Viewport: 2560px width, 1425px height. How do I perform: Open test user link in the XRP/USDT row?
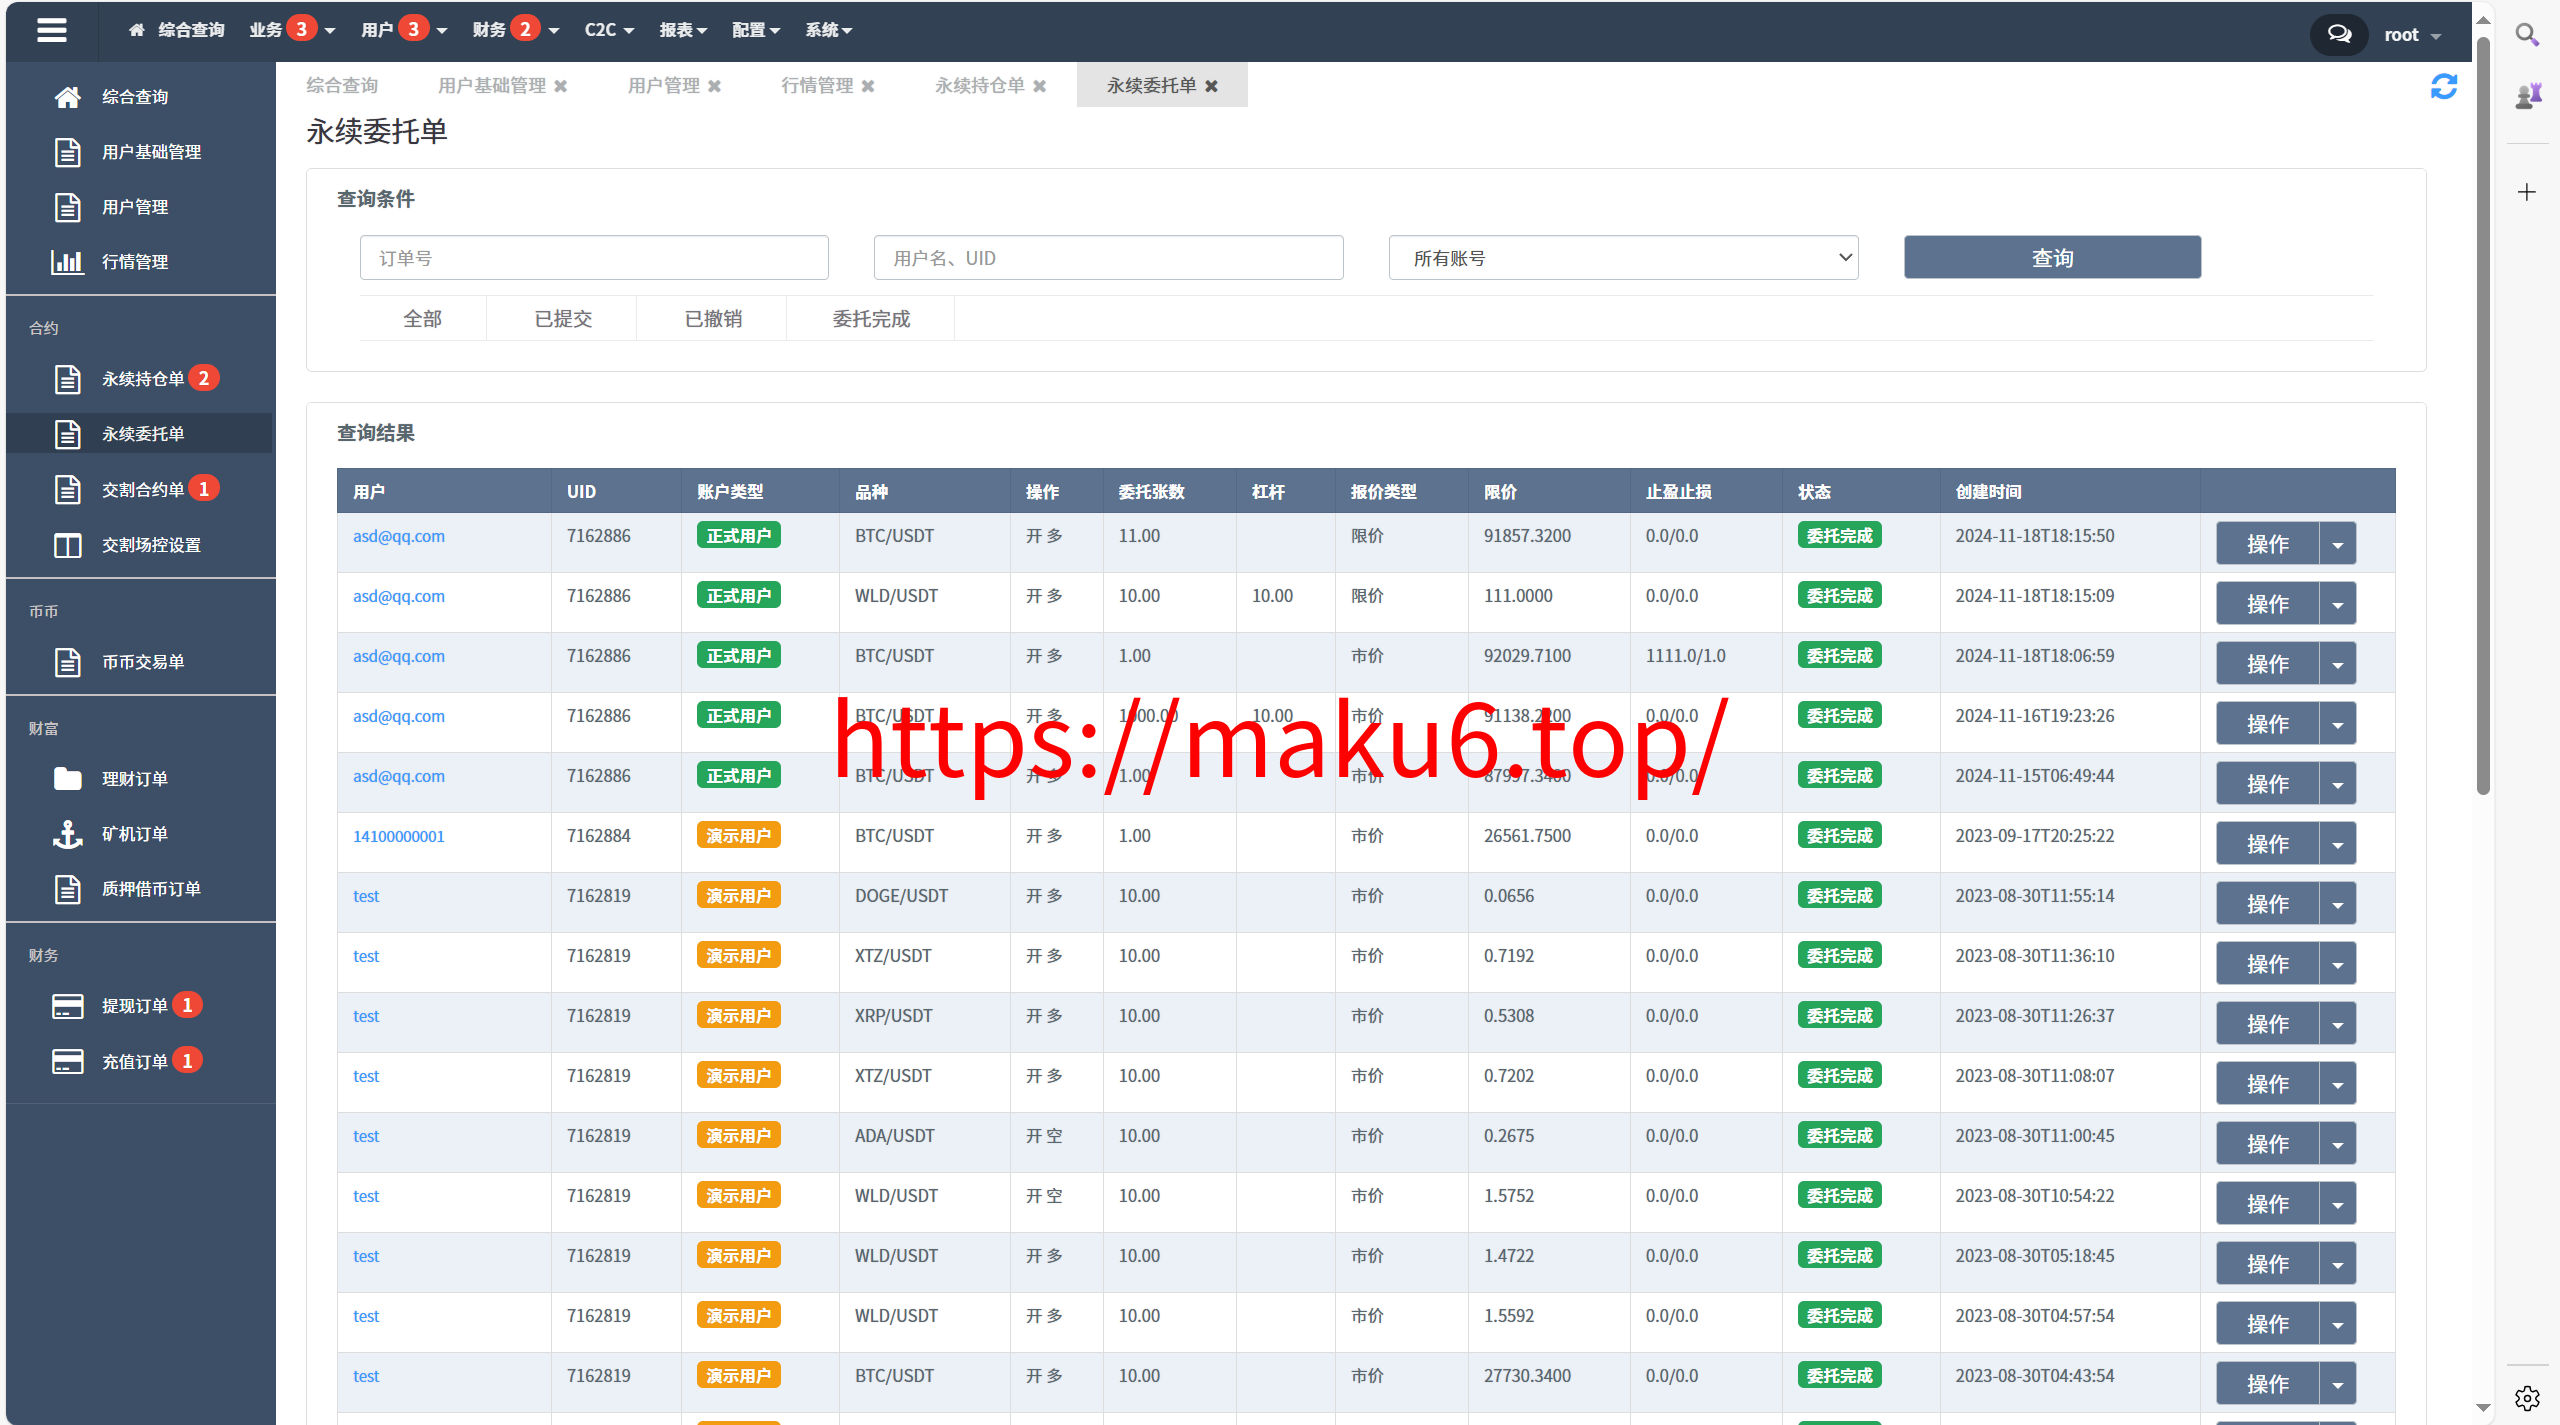pyautogui.click(x=366, y=1016)
